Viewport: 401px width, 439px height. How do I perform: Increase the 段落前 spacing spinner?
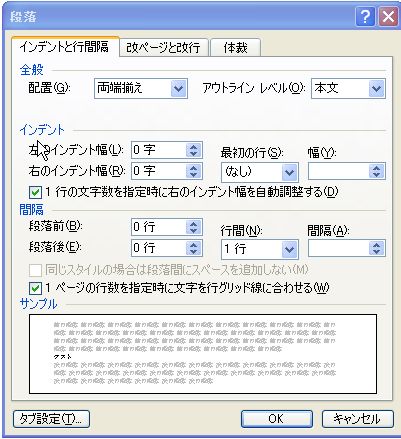coord(194,224)
